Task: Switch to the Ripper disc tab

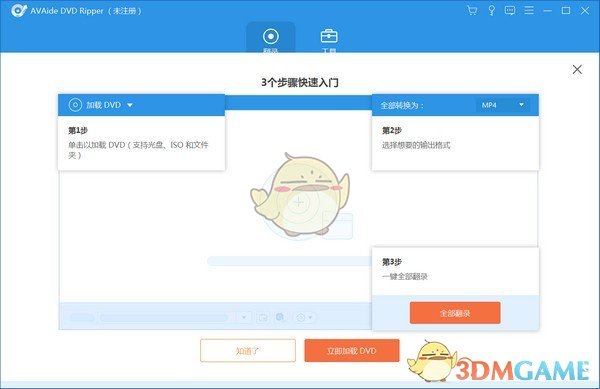Action: (x=271, y=38)
